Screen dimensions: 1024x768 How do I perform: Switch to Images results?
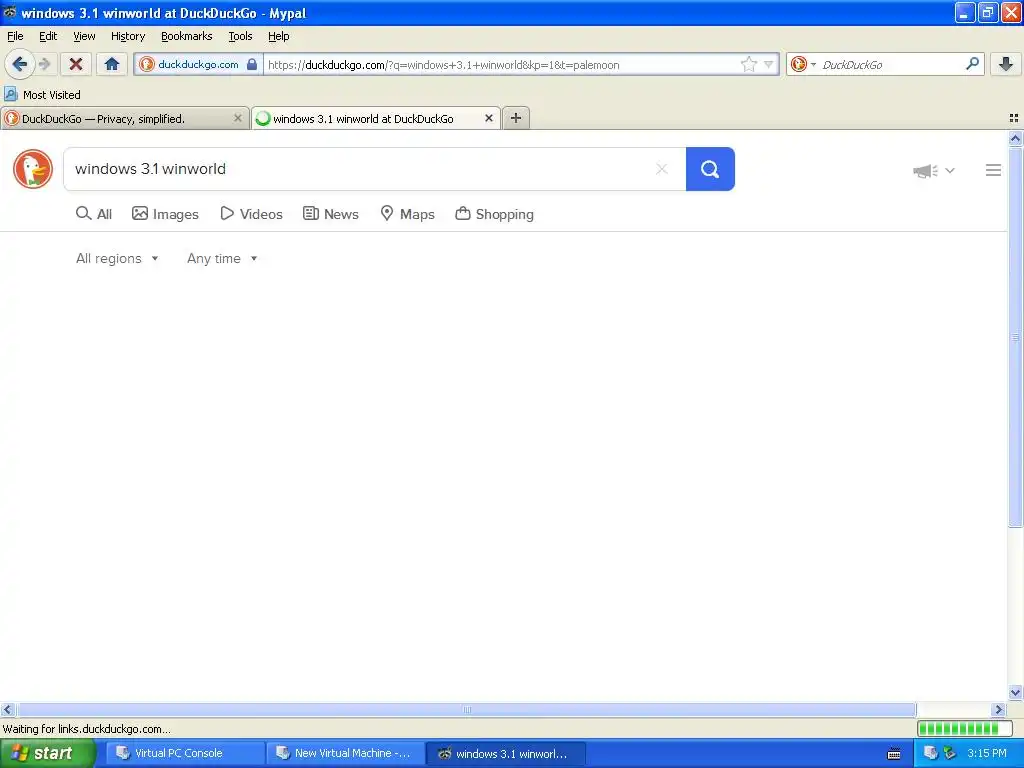[165, 214]
